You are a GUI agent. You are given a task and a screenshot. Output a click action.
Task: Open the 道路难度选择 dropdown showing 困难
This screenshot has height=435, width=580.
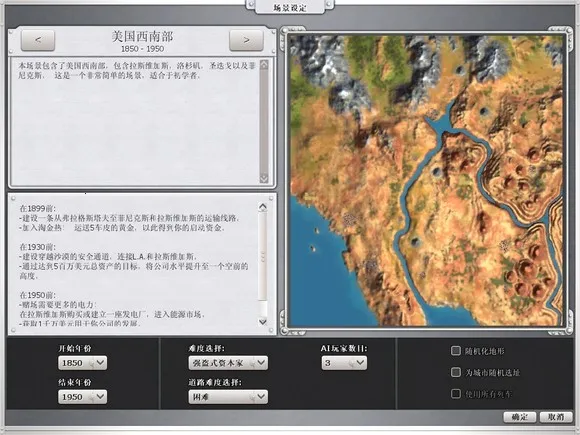228,397
